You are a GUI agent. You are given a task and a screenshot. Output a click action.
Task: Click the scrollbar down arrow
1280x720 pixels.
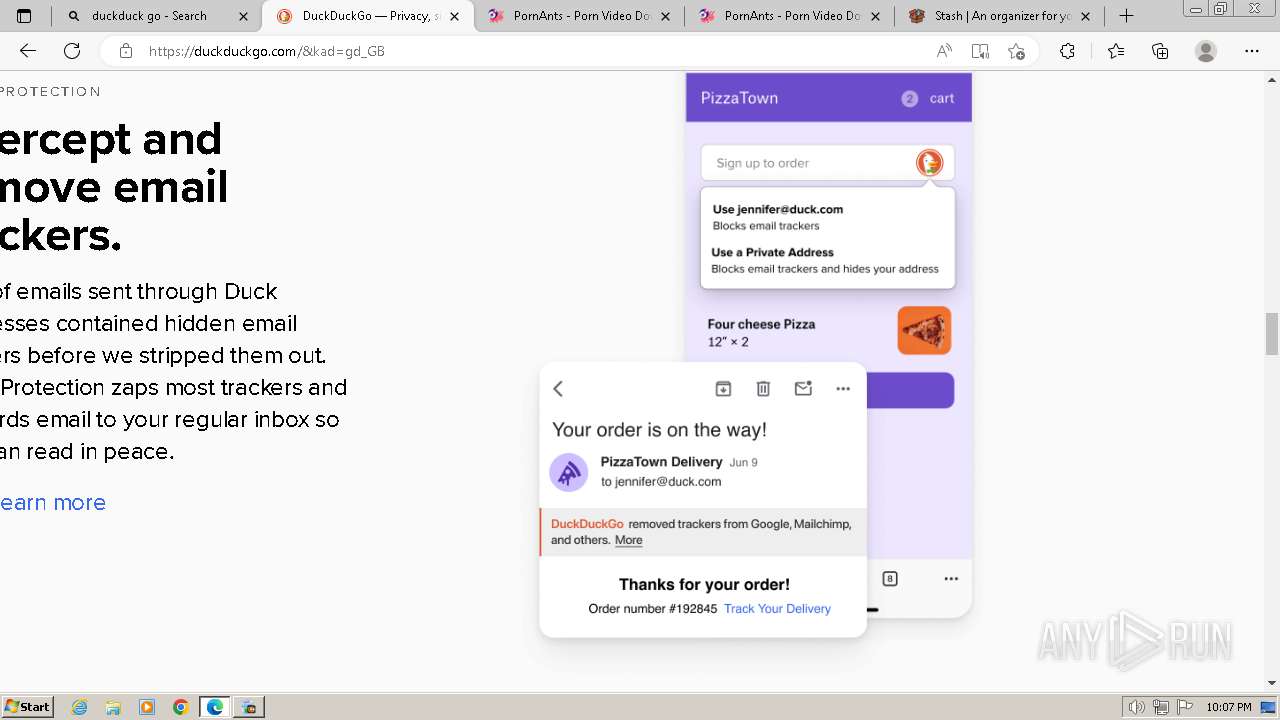point(1271,684)
